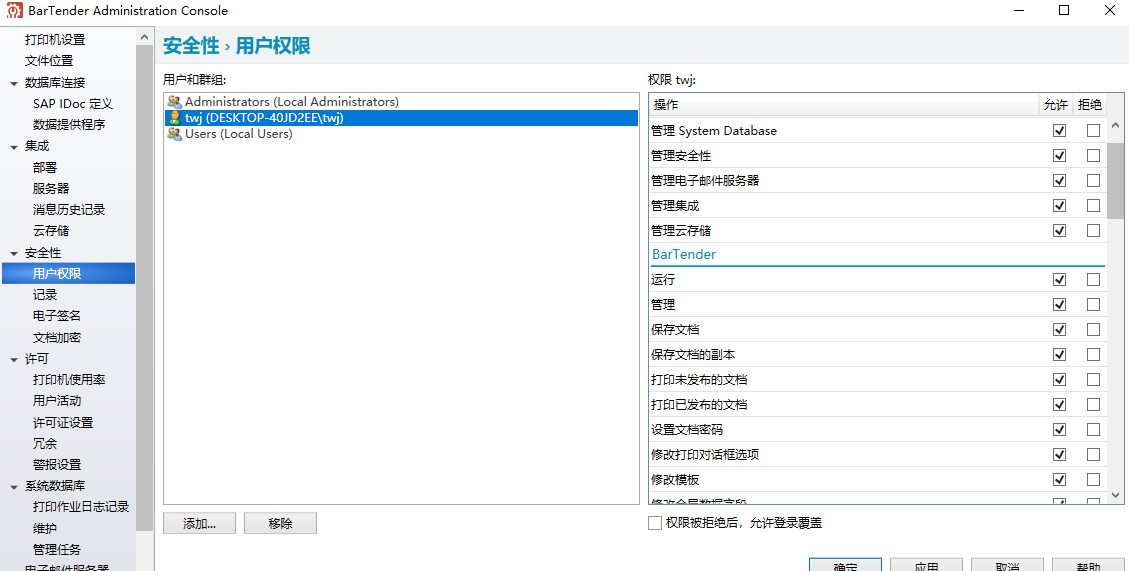Open 文档加密 in sidebar
Screen dimensions: 1129x571
[x=57, y=338]
